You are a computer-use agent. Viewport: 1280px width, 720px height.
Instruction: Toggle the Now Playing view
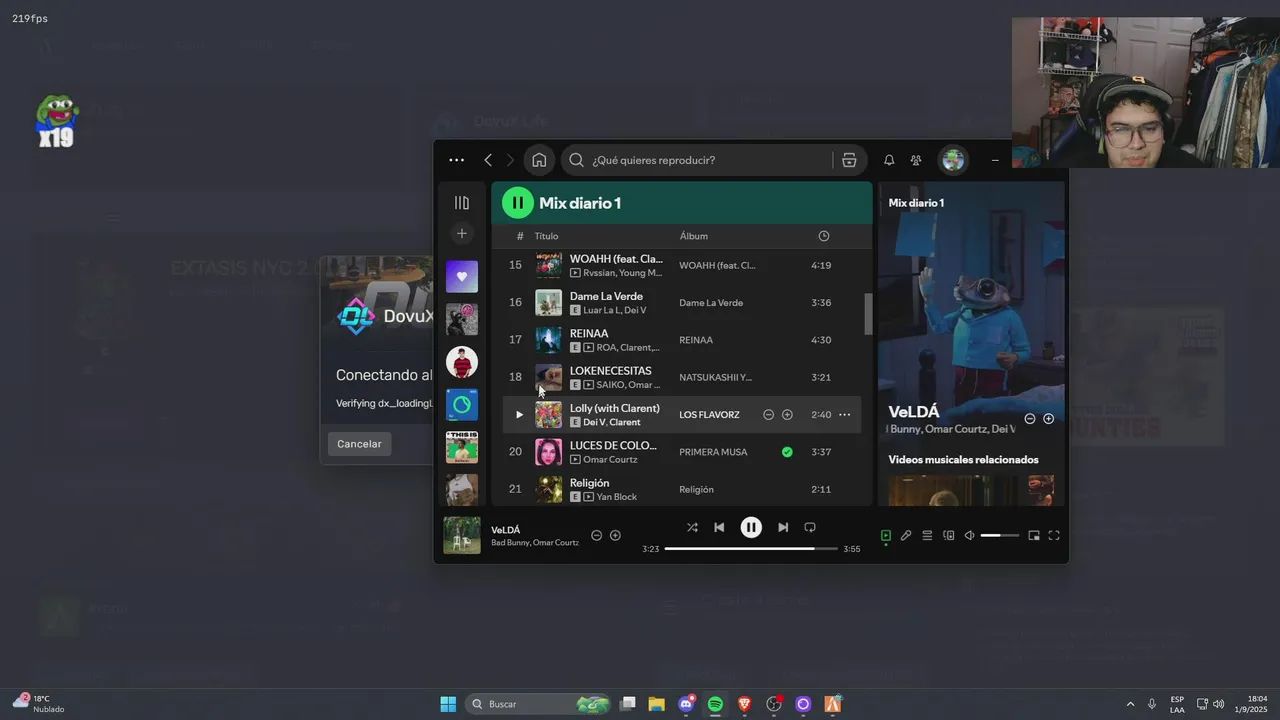coord(885,536)
